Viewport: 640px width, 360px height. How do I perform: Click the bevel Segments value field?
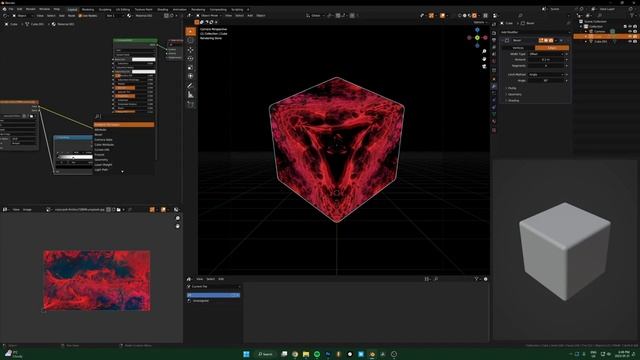click(546, 66)
